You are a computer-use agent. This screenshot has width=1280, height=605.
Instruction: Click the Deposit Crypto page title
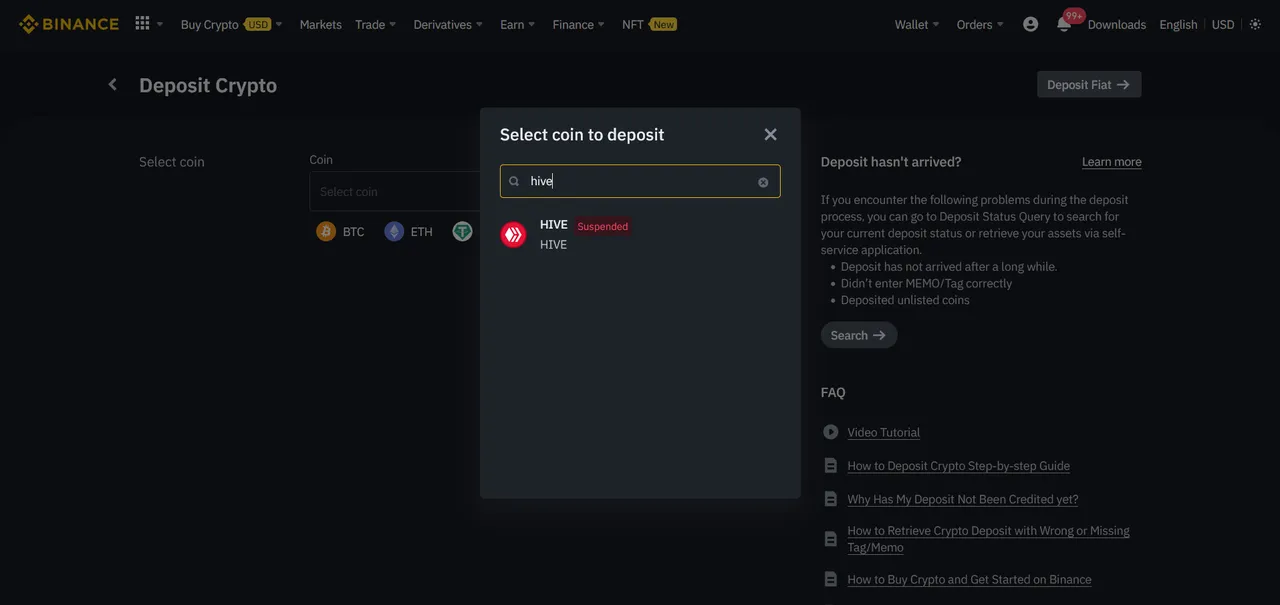208,85
